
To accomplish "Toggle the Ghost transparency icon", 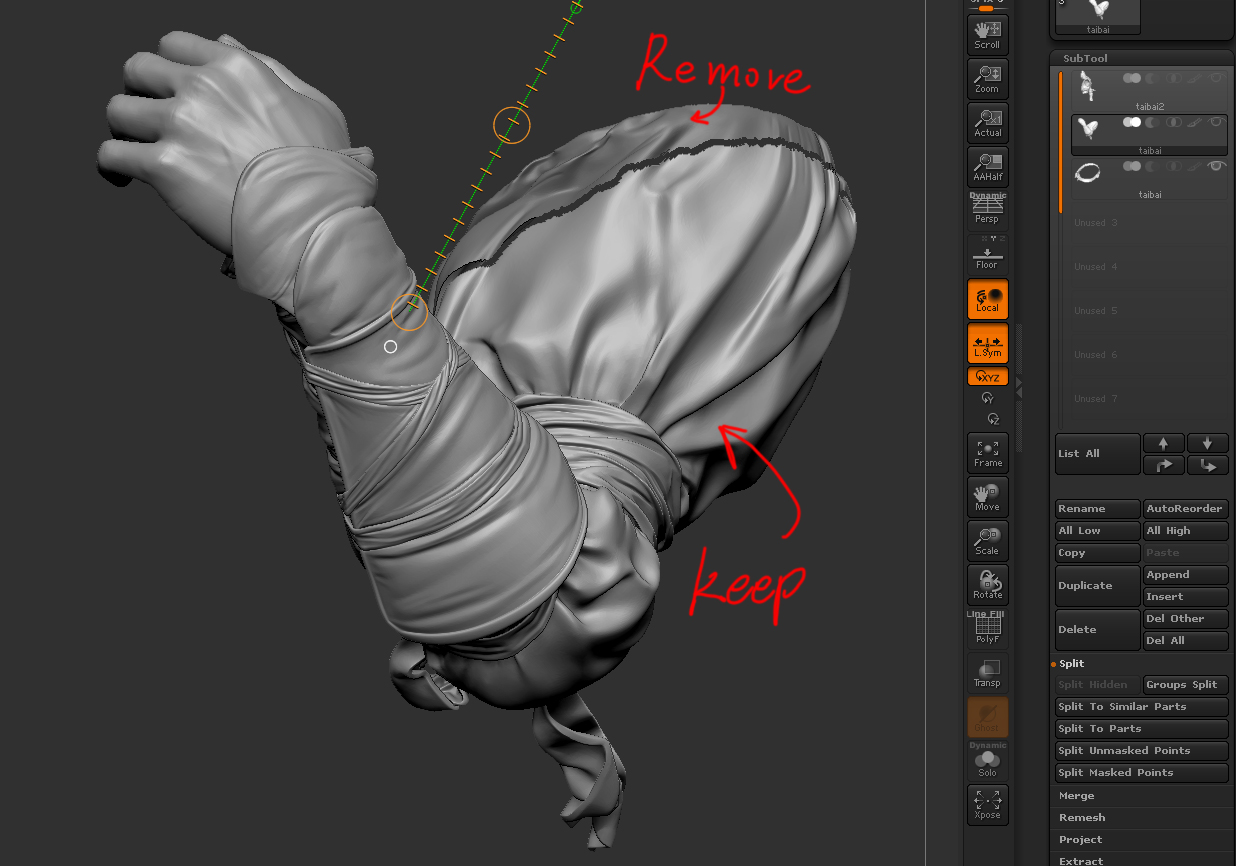I will 987,717.
